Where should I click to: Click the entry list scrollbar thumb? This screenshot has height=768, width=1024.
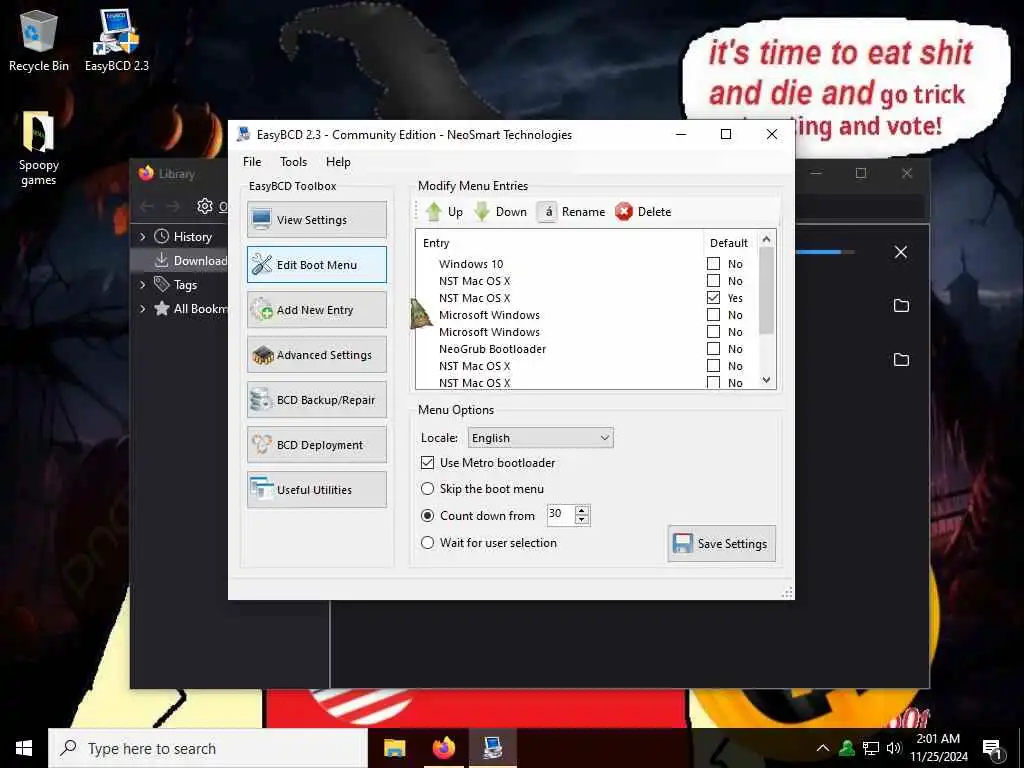pos(767,291)
